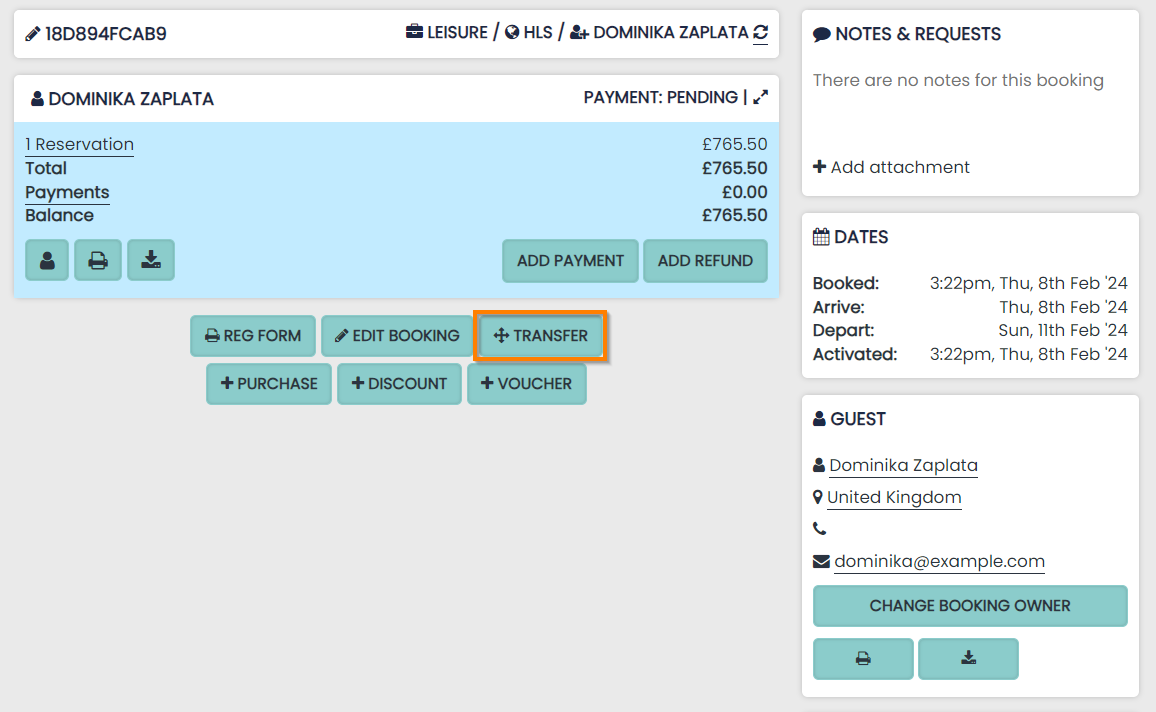Click the pencil icon beside booking reference
Viewport: 1156px width, 712px height.
tap(33, 34)
